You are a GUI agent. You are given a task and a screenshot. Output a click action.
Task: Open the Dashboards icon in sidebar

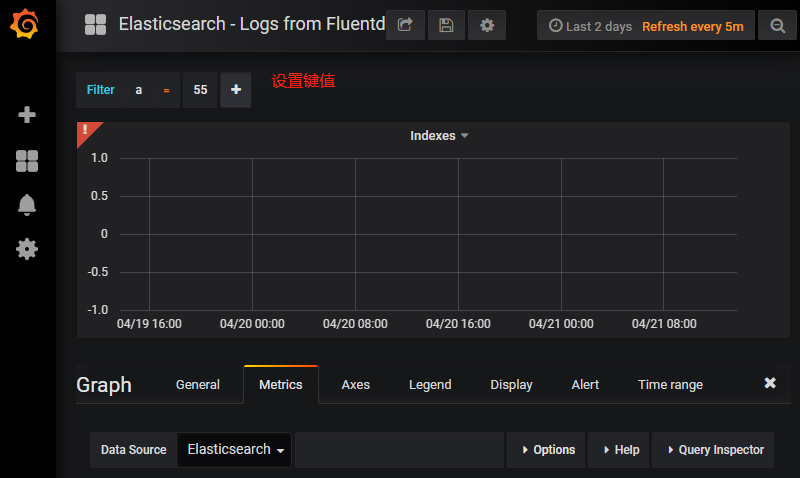[27, 161]
